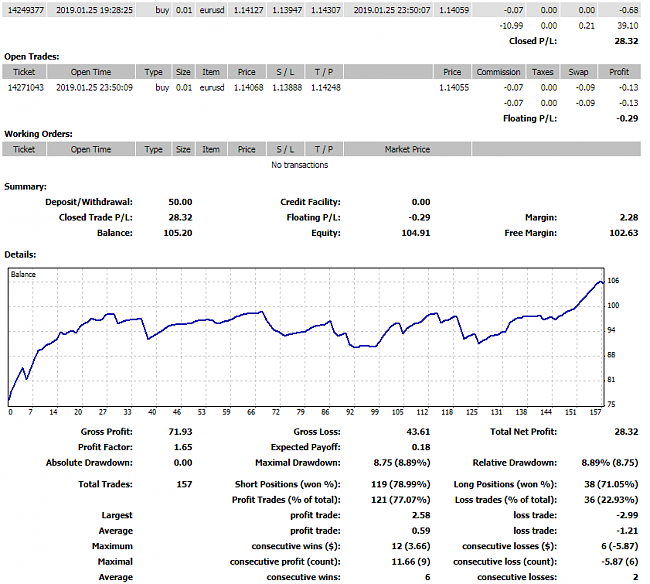Click the No transactions message
Image resolution: width=650 pixels, height=584 pixels.
pos(299,165)
